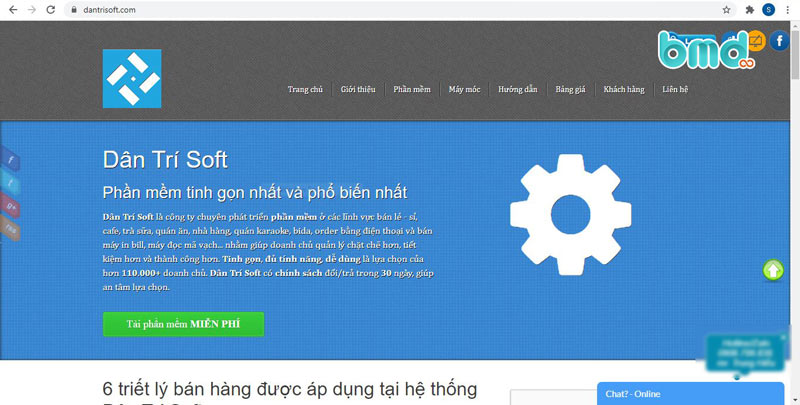
Task: Click the scrollbar up arrow
Action: coord(795,25)
